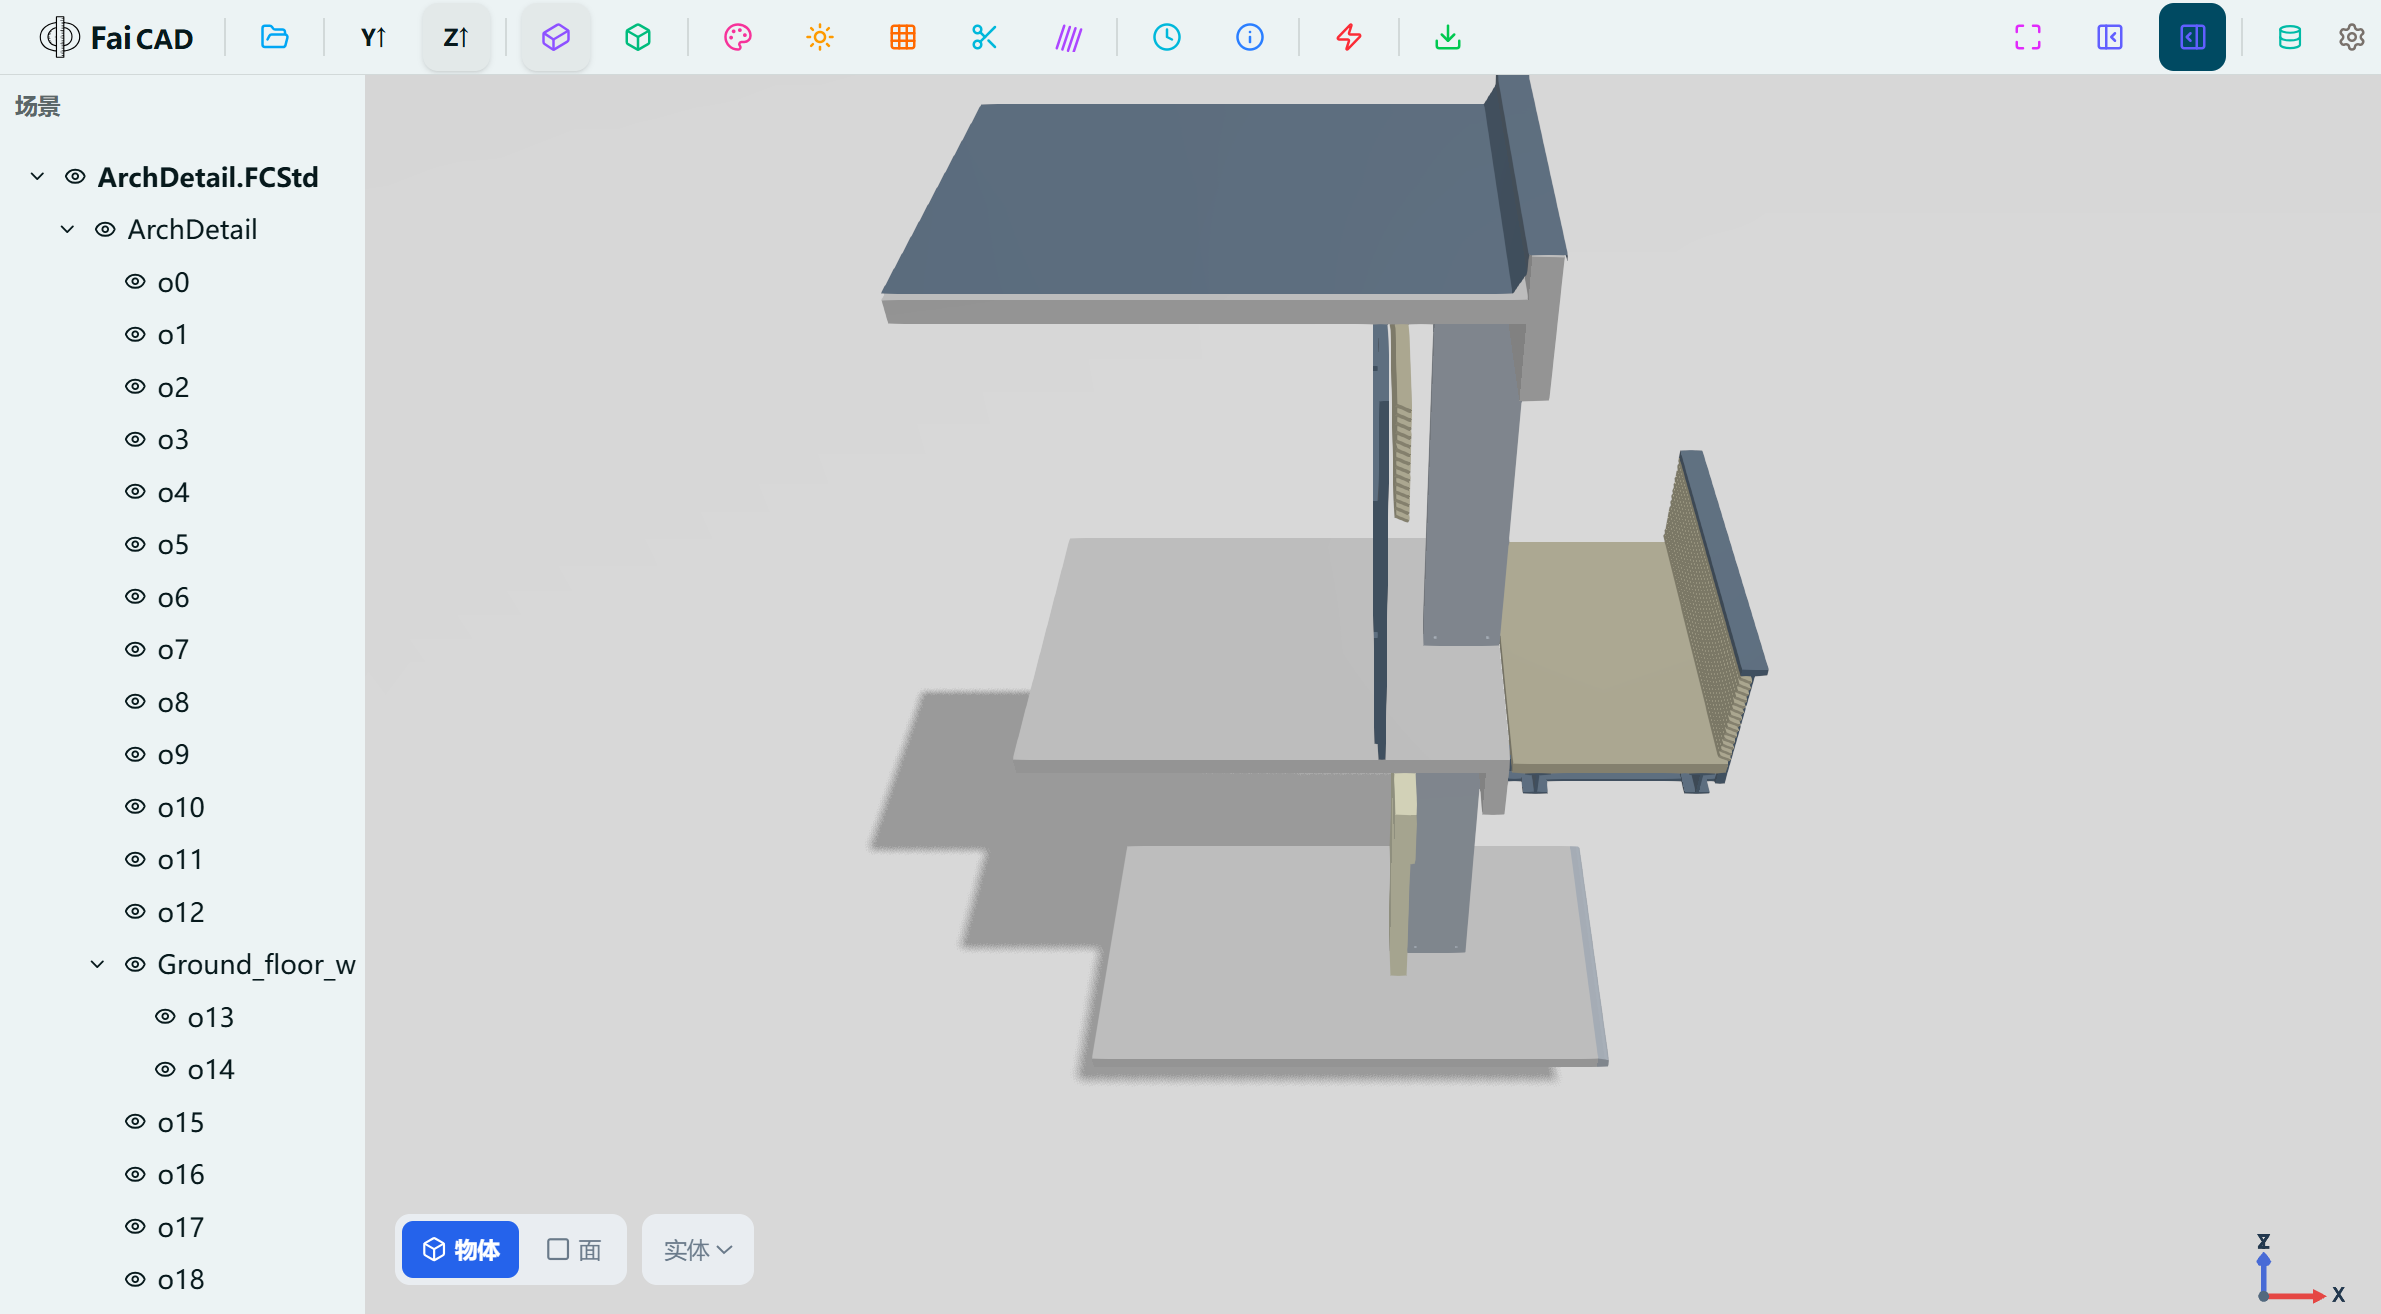Click the Fai CAD logo
Image resolution: width=2381 pixels, height=1314 pixels.
click(116, 38)
